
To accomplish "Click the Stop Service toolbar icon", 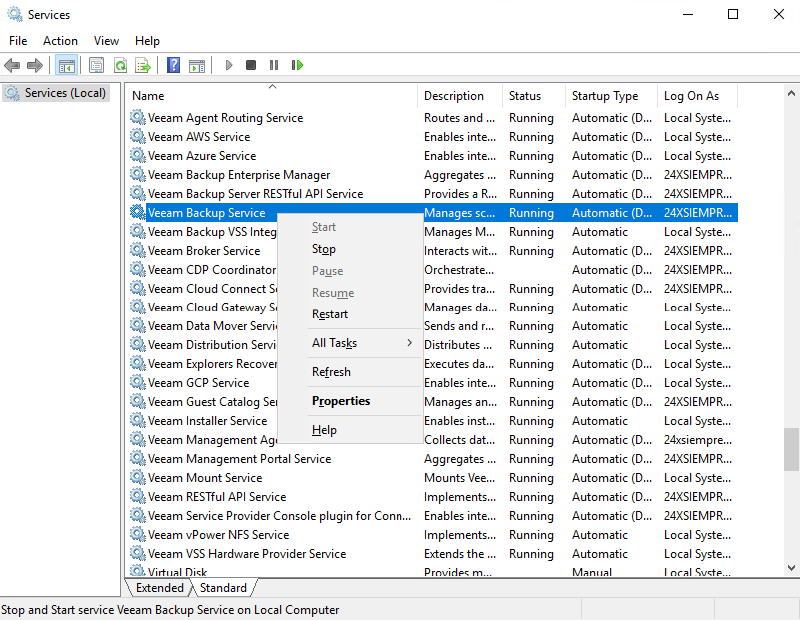I will pos(251,65).
